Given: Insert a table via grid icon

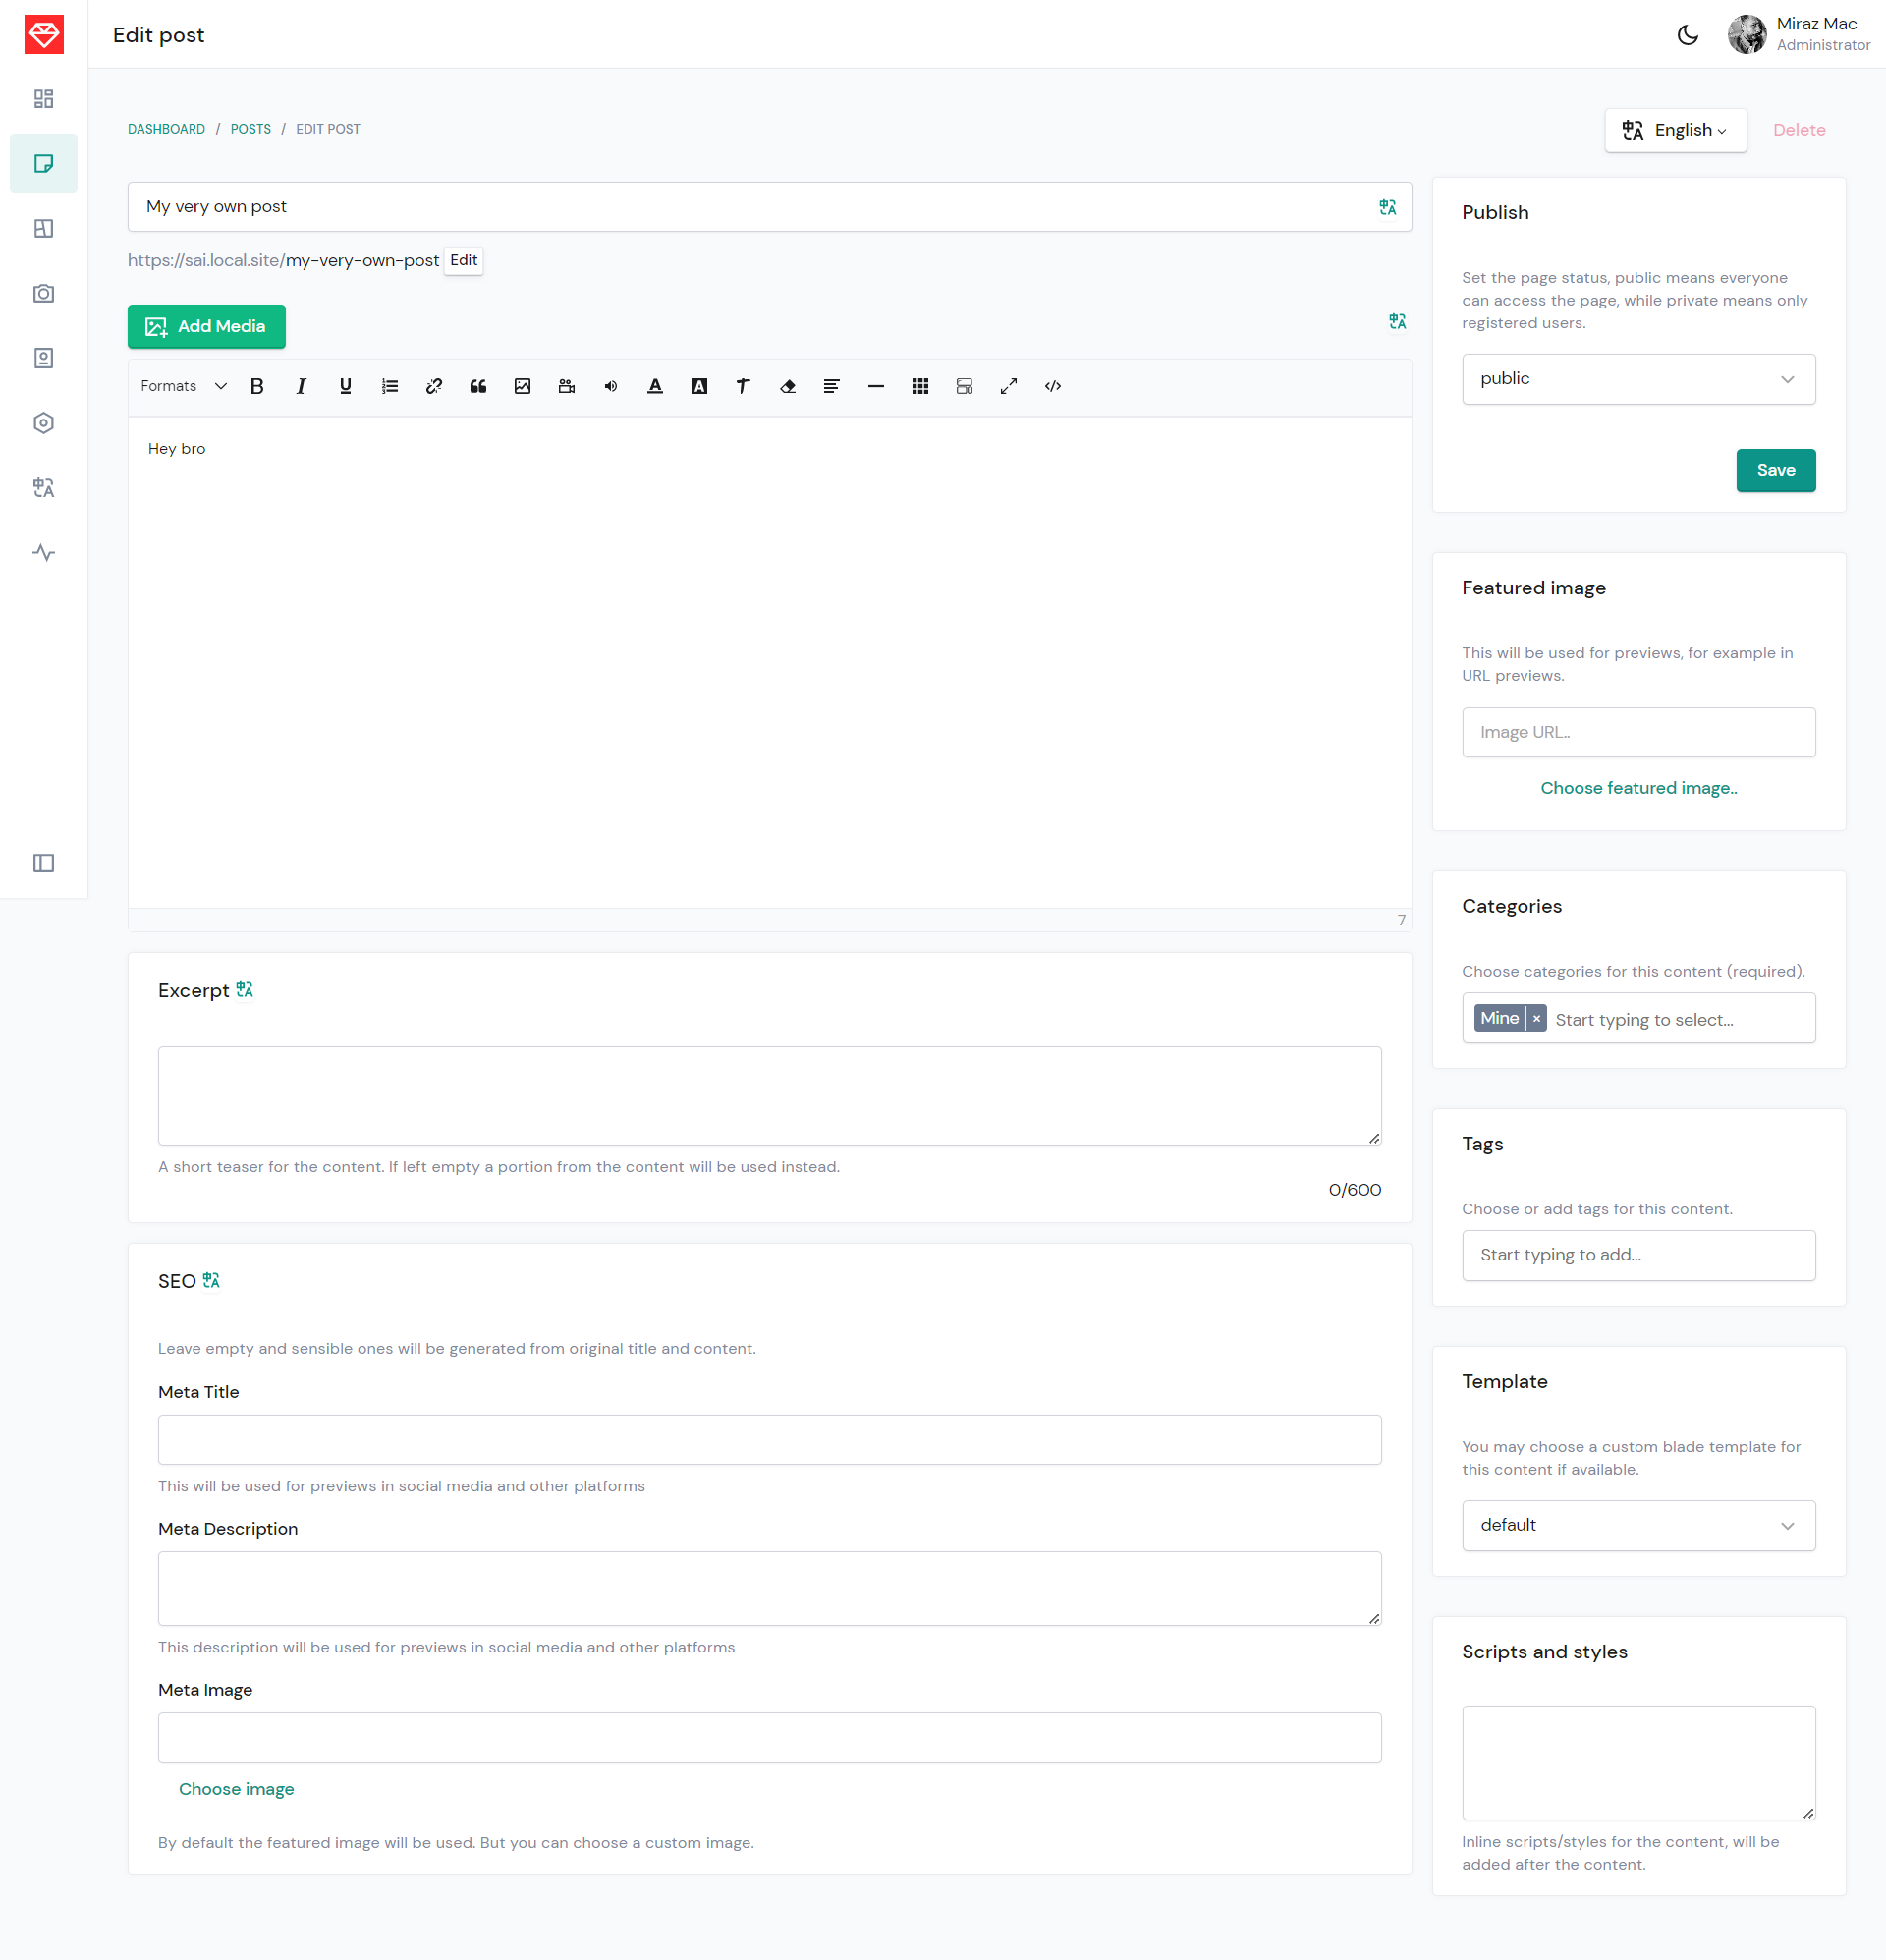Looking at the screenshot, I should tap(920, 387).
